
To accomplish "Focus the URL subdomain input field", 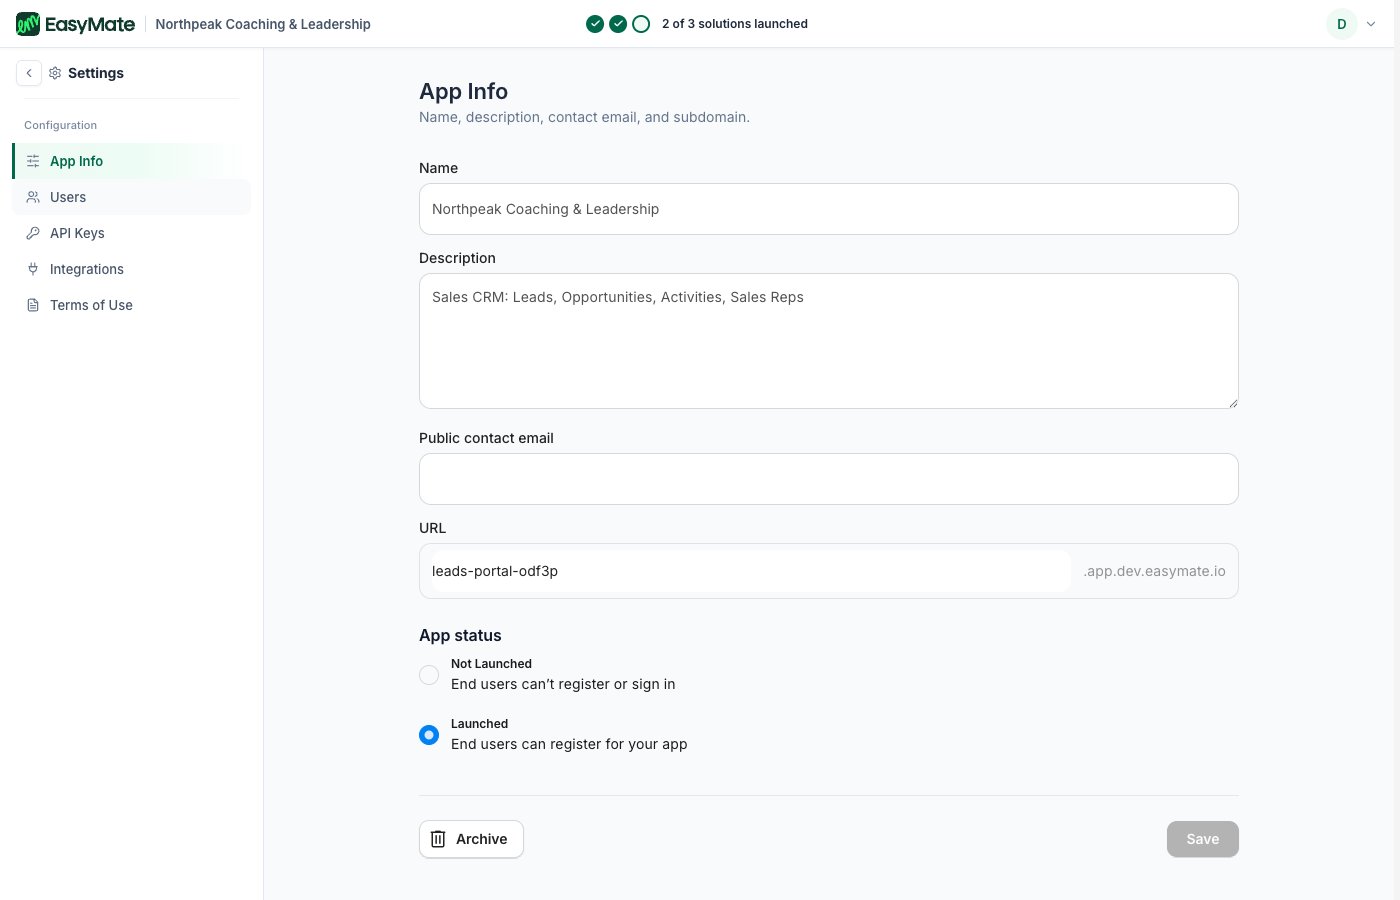I will [x=751, y=571].
